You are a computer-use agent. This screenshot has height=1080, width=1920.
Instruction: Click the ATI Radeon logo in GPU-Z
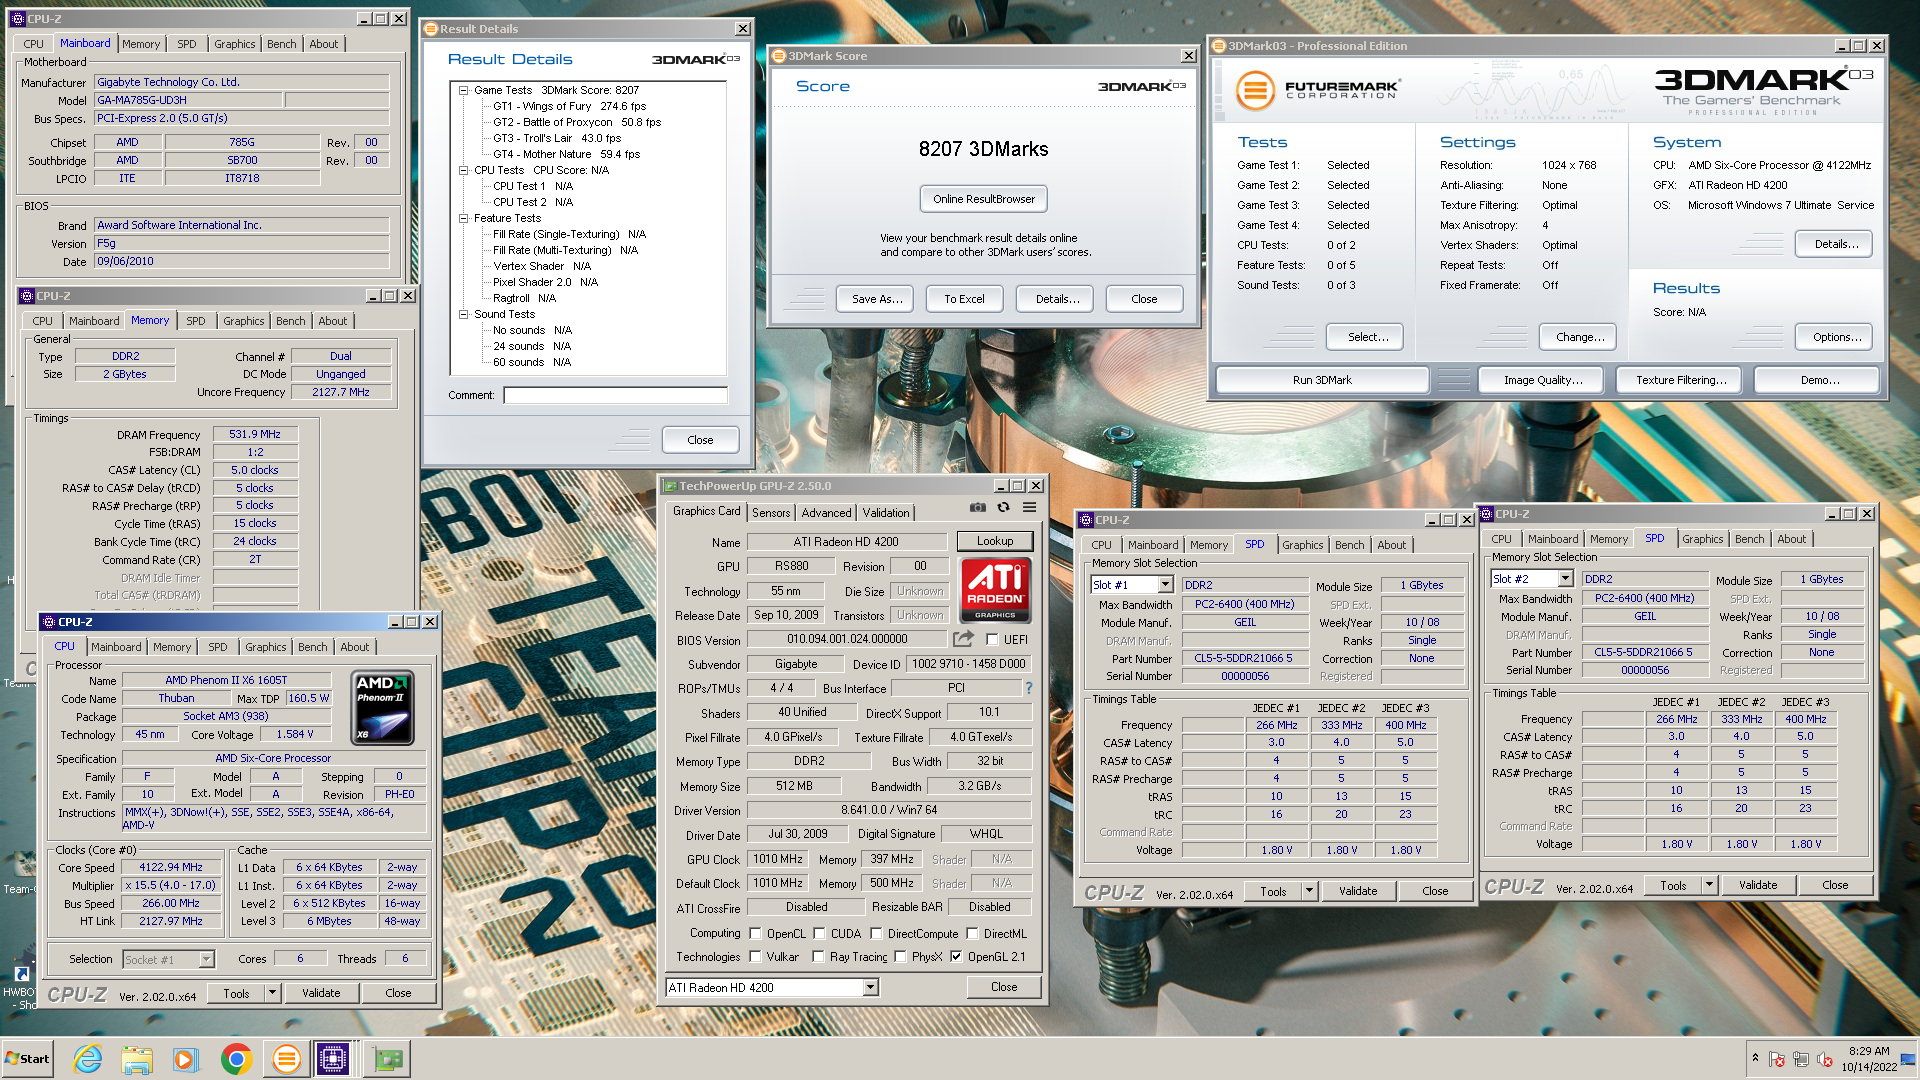(995, 591)
